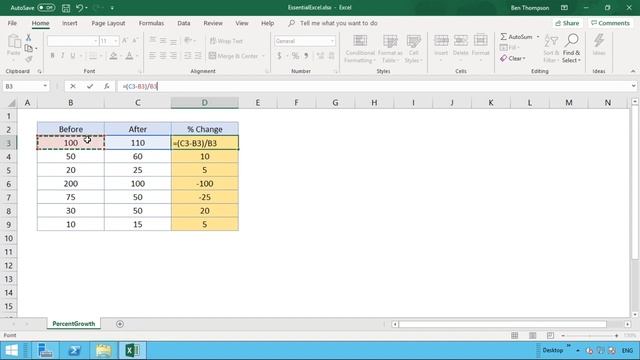Open the Fill Color bucket swatch
This screenshot has height=360, width=640.
[113, 56]
